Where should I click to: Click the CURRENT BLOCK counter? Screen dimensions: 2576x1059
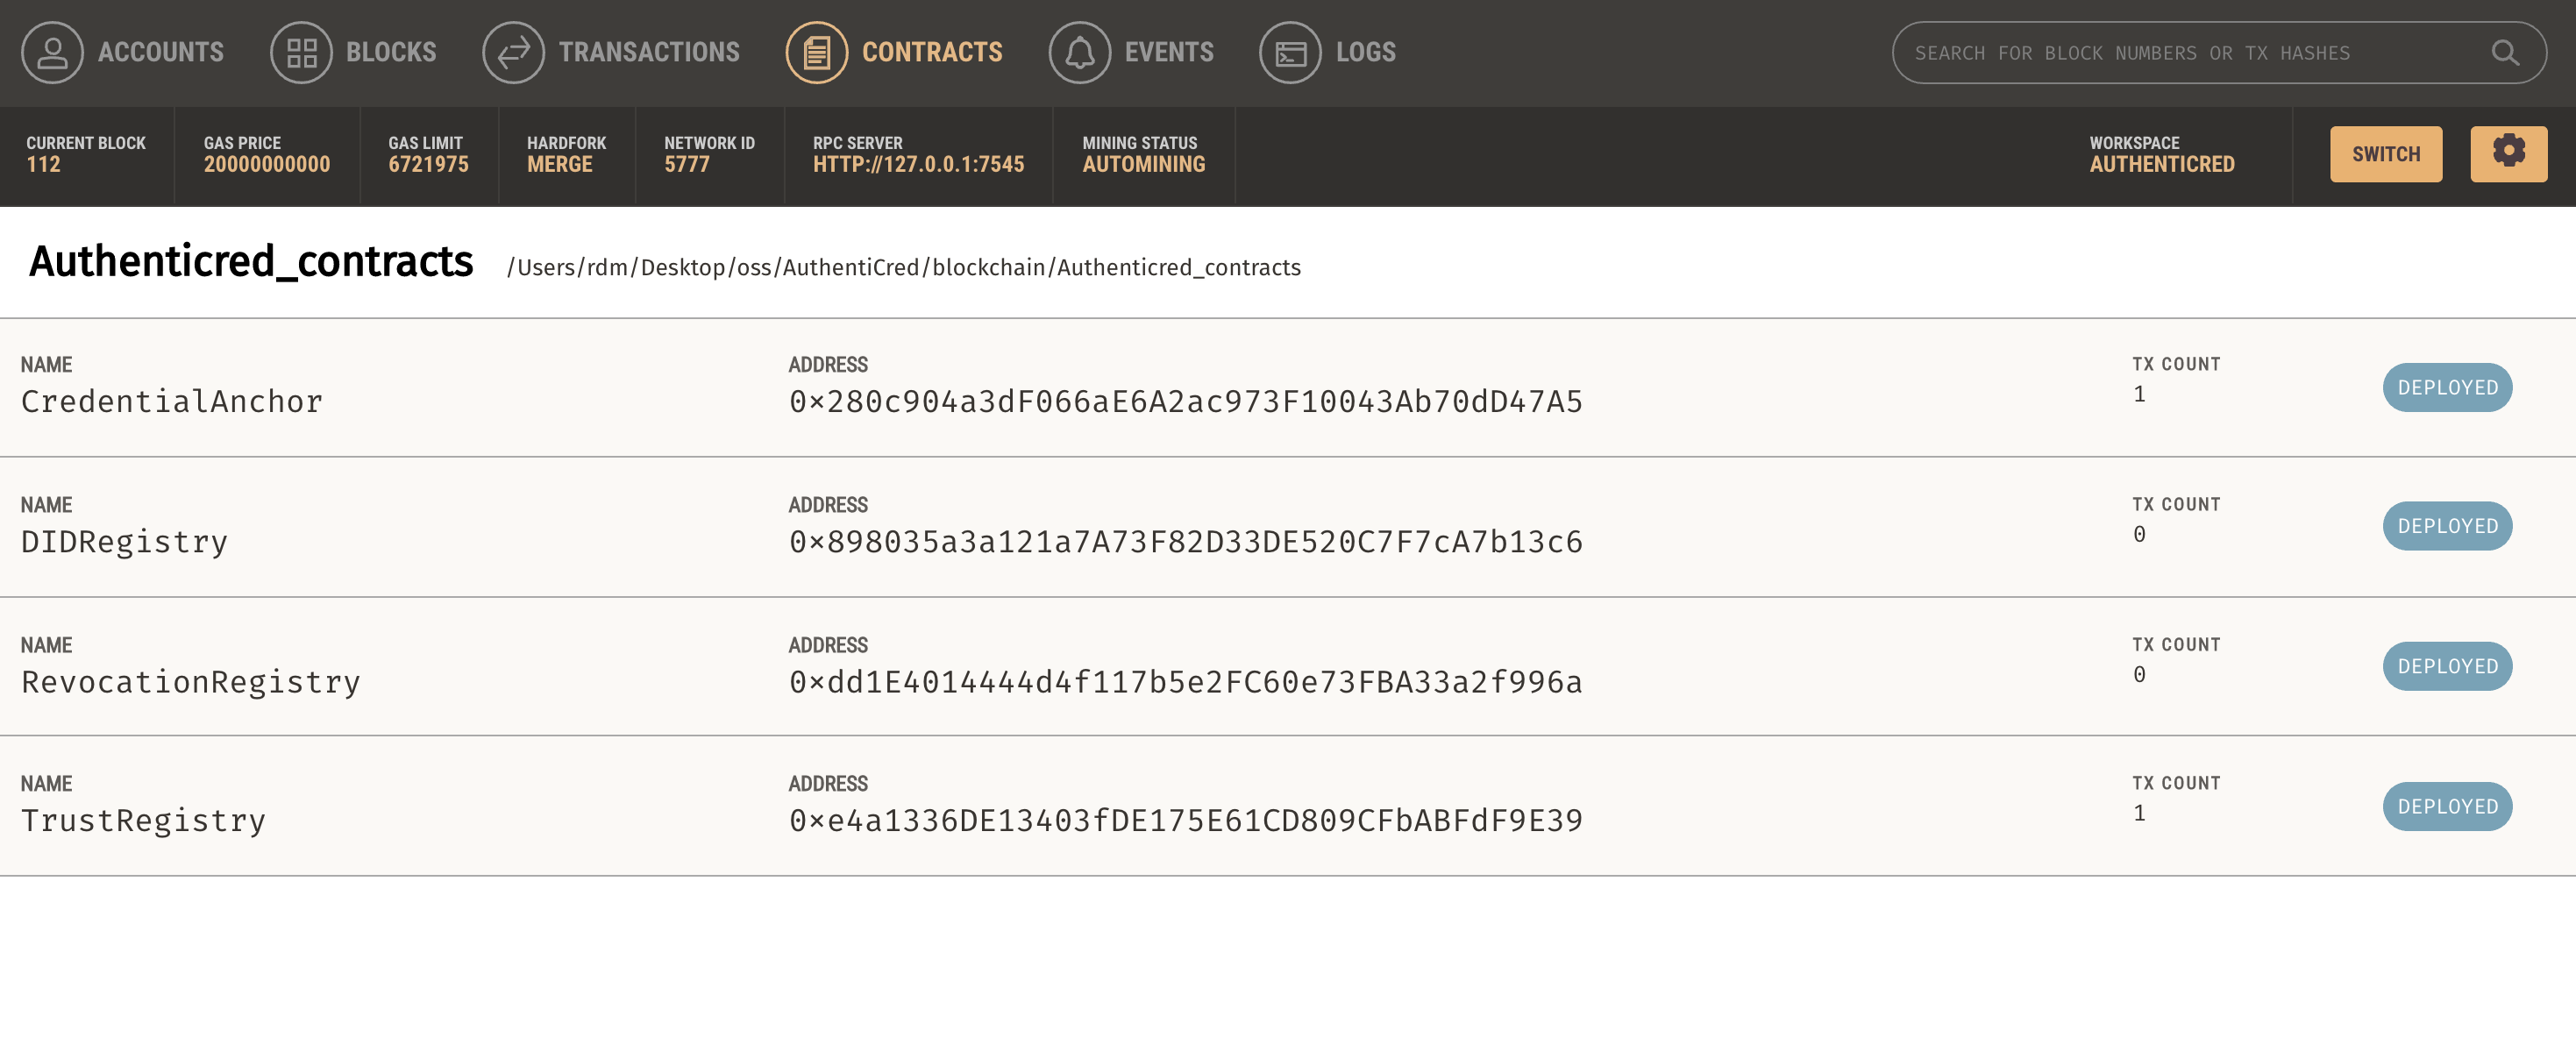(85, 155)
